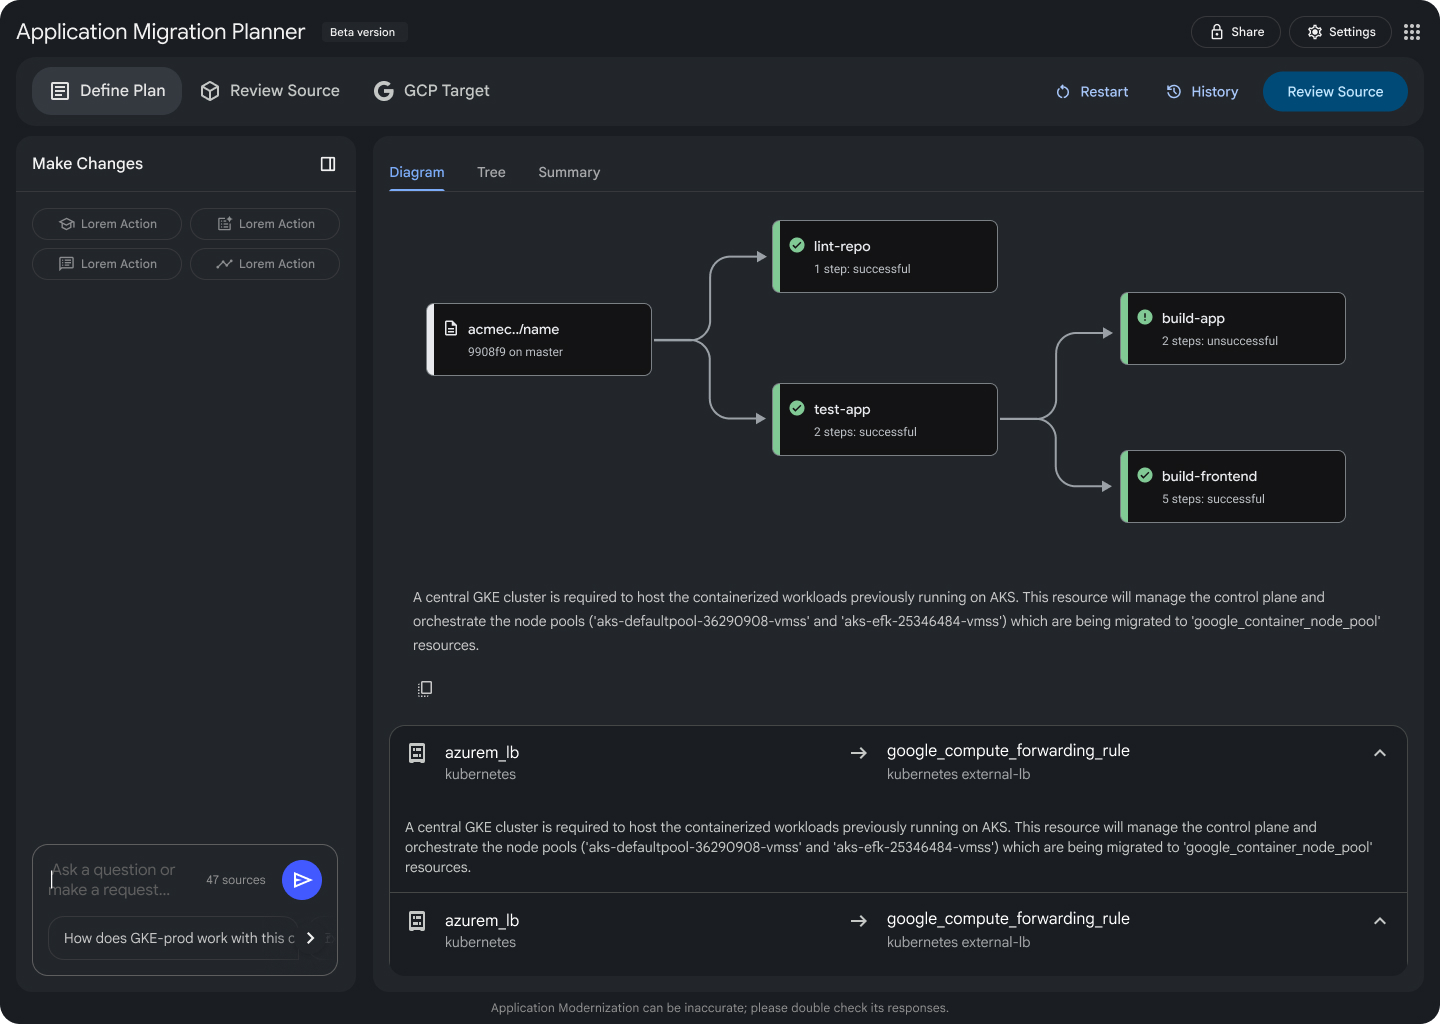1440x1024 pixels.
Task: Switch to the Tree tab
Action: click(491, 172)
